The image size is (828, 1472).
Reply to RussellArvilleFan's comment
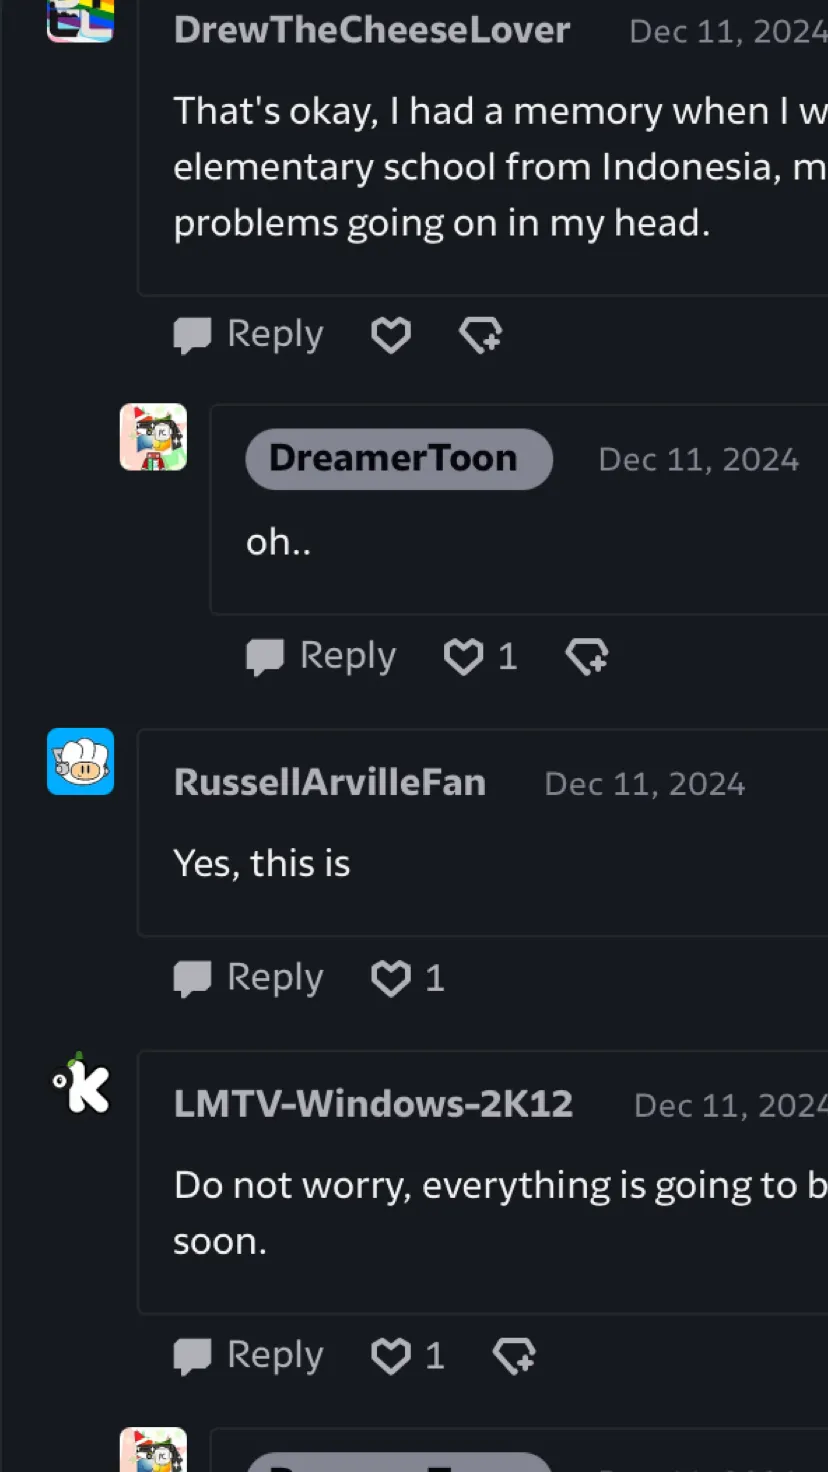tap(249, 977)
